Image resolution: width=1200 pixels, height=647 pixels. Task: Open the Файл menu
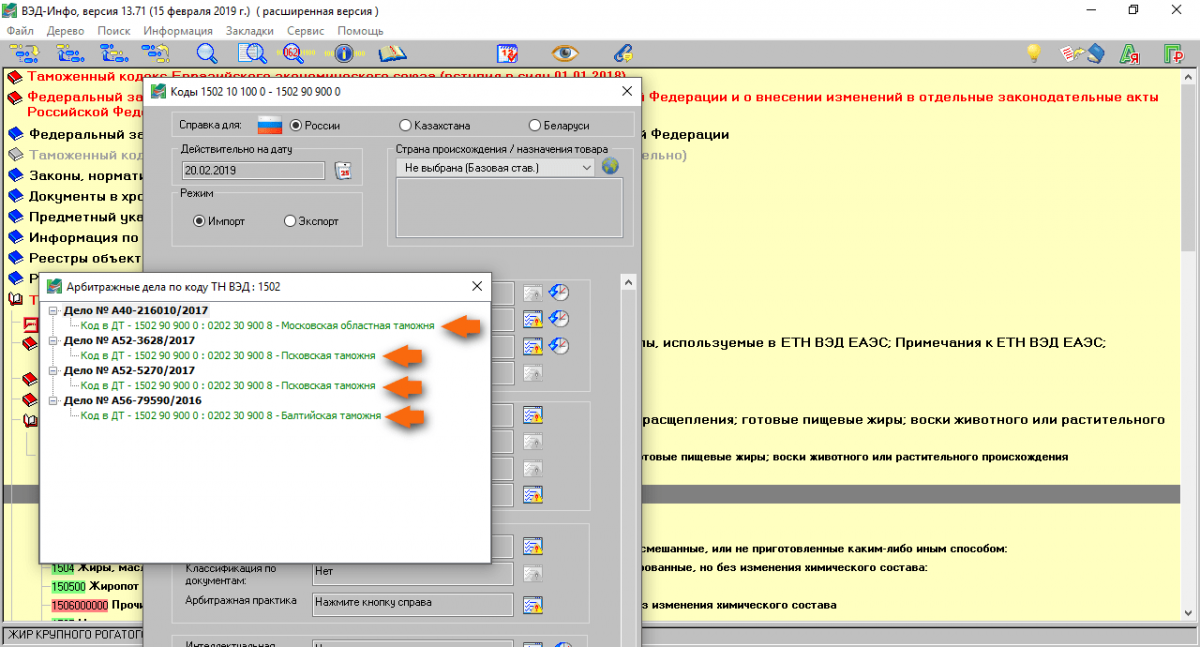tap(20, 31)
